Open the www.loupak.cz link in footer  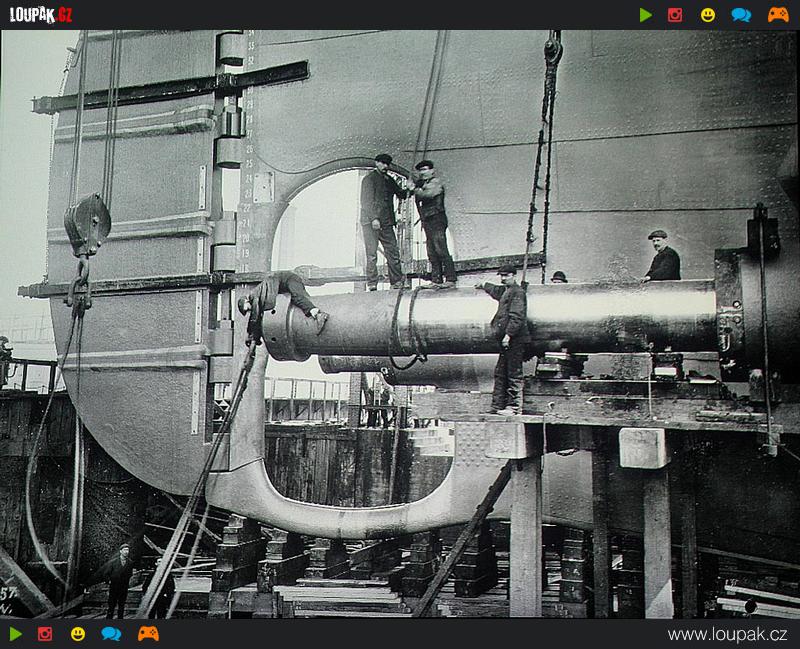pyautogui.click(x=727, y=635)
